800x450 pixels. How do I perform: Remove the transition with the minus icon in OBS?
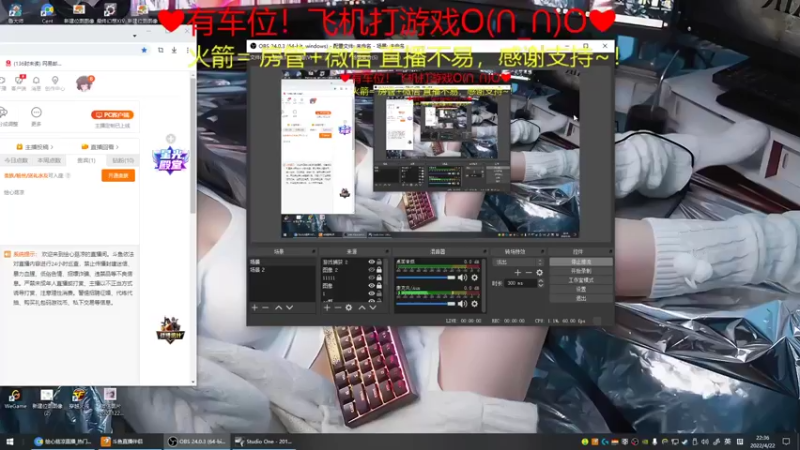(x=529, y=272)
